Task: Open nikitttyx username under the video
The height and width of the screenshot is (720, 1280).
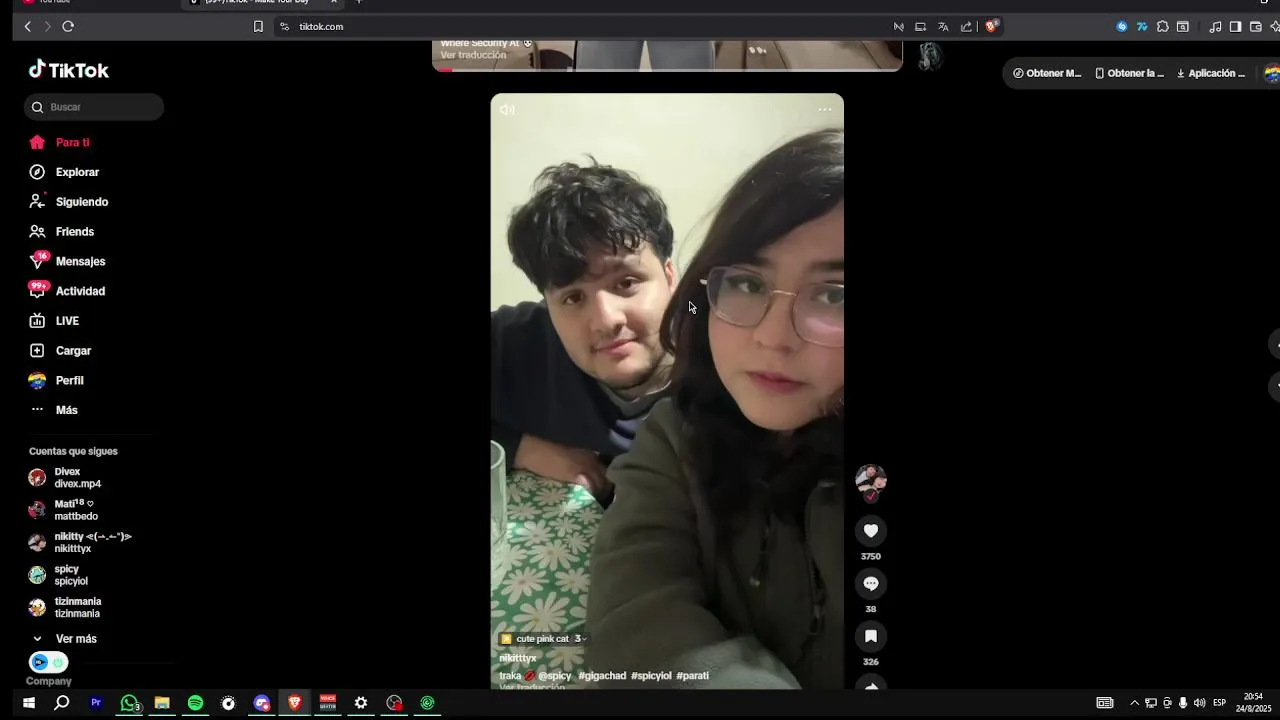Action: click(x=518, y=658)
